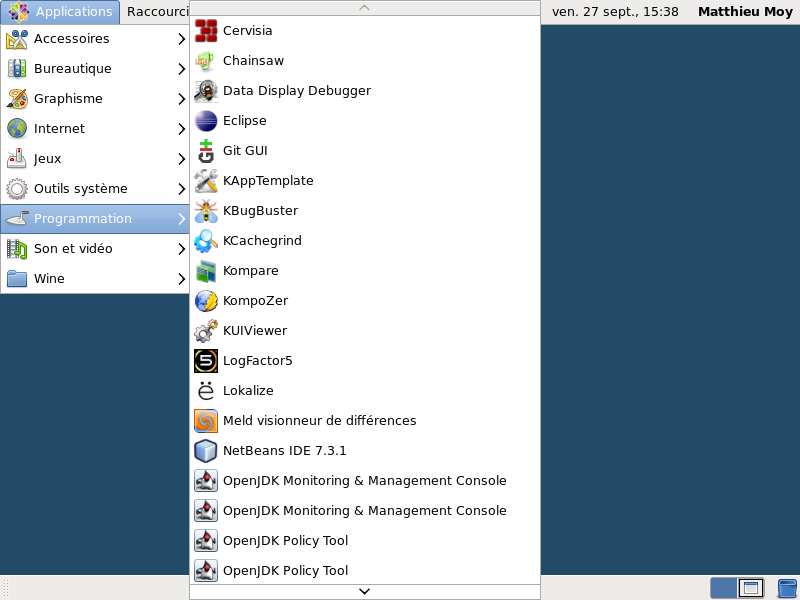
Task: Click the Chainsaw label
Action: [x=253, y=61]
